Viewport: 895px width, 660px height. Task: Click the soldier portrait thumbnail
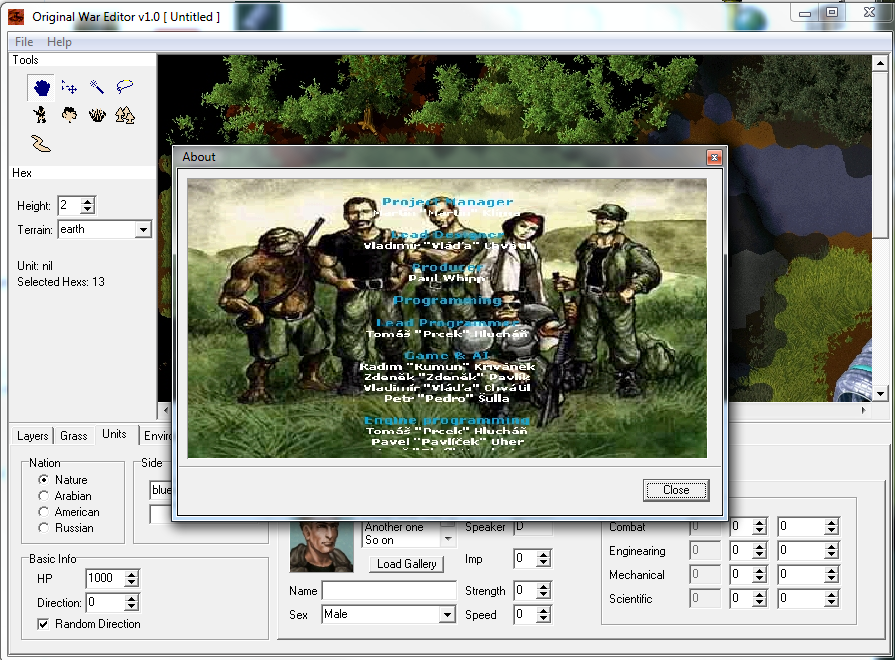click(321, 546)
